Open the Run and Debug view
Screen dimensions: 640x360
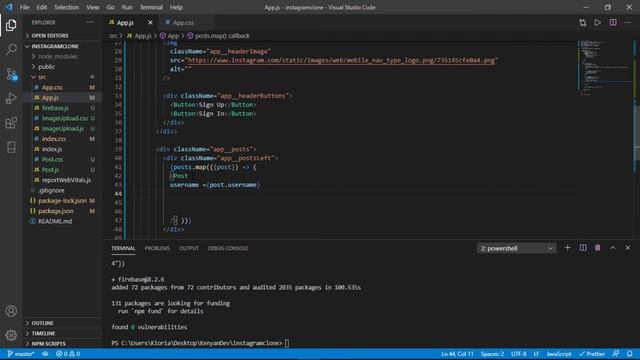pyautogui.click(x=11, y=98)
